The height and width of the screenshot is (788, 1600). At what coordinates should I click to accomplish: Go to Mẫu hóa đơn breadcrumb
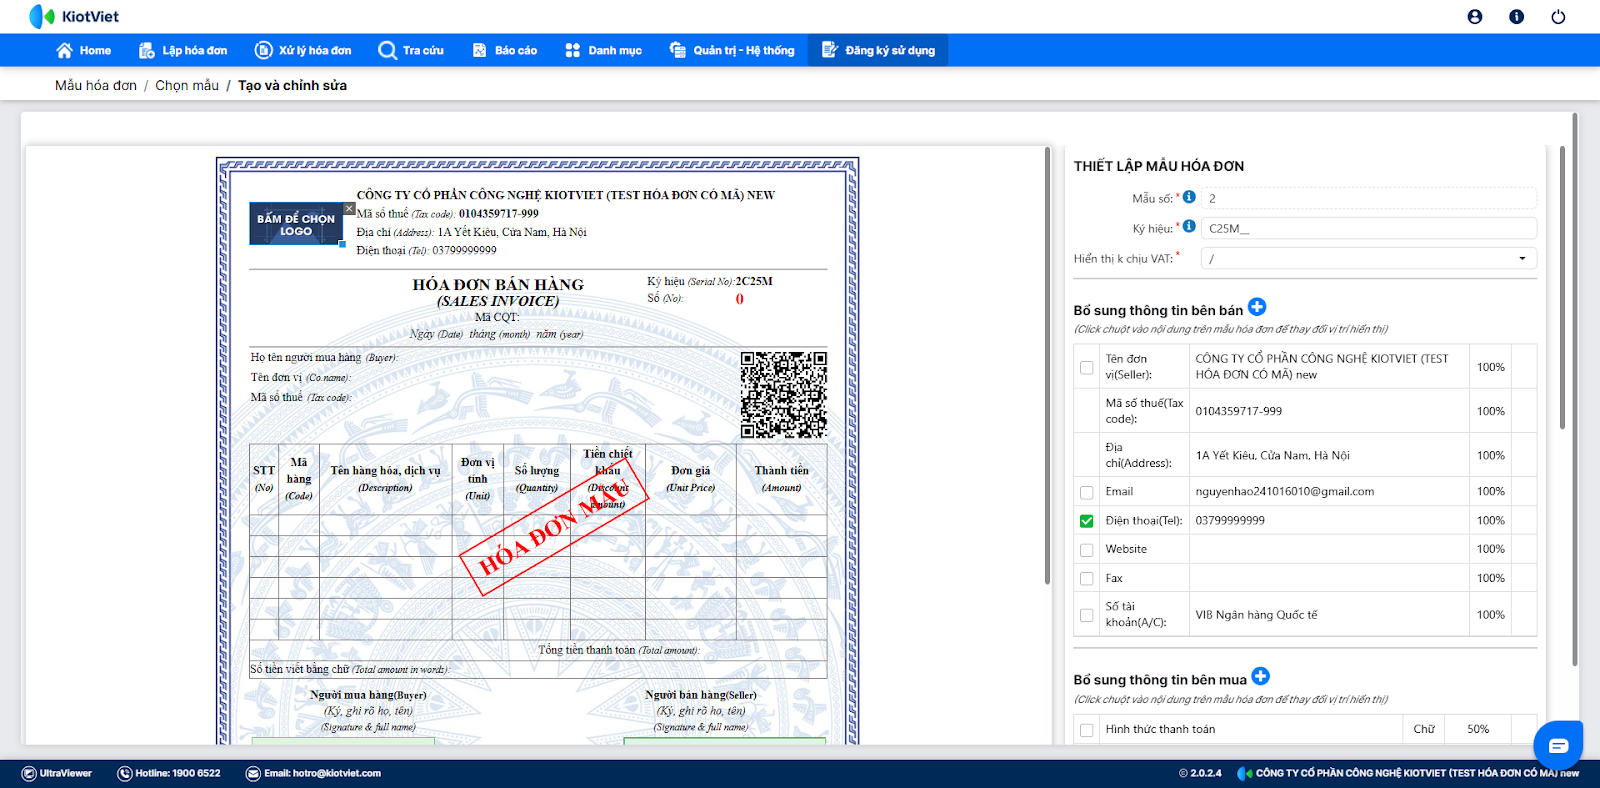pos(96,85)
